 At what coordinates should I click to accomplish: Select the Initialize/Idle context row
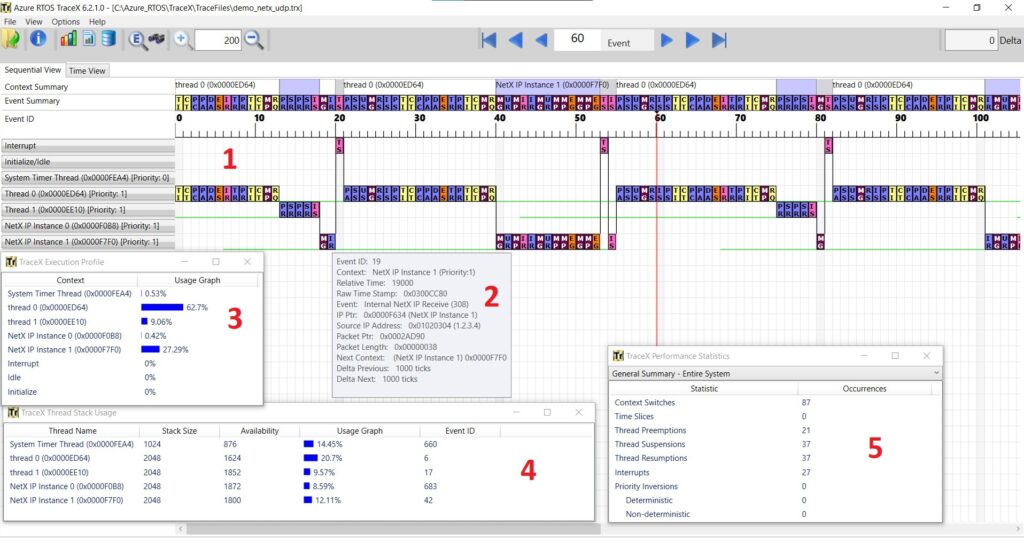(x=88, y=161)
